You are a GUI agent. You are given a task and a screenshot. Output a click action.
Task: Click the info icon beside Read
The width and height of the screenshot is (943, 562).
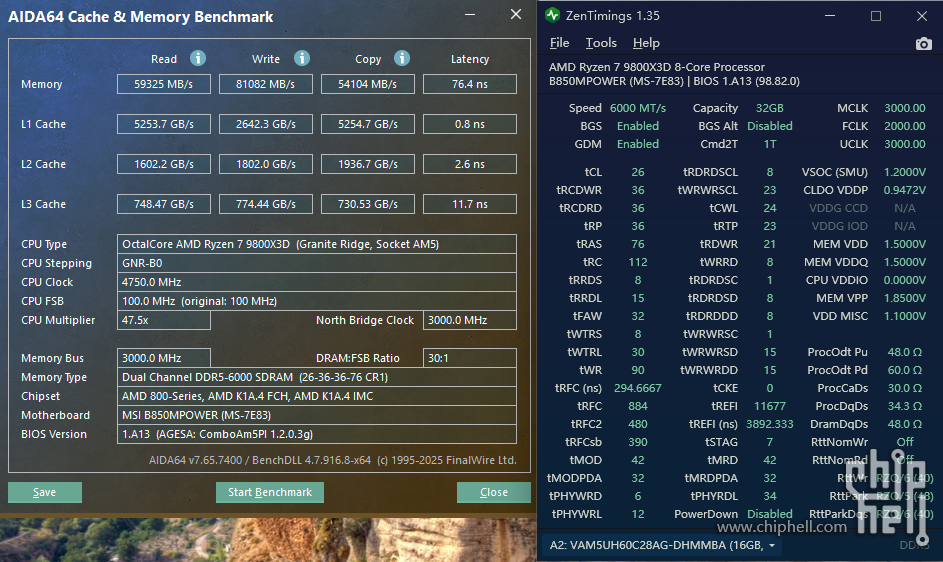pyautogui.click(x=198, y=59)
